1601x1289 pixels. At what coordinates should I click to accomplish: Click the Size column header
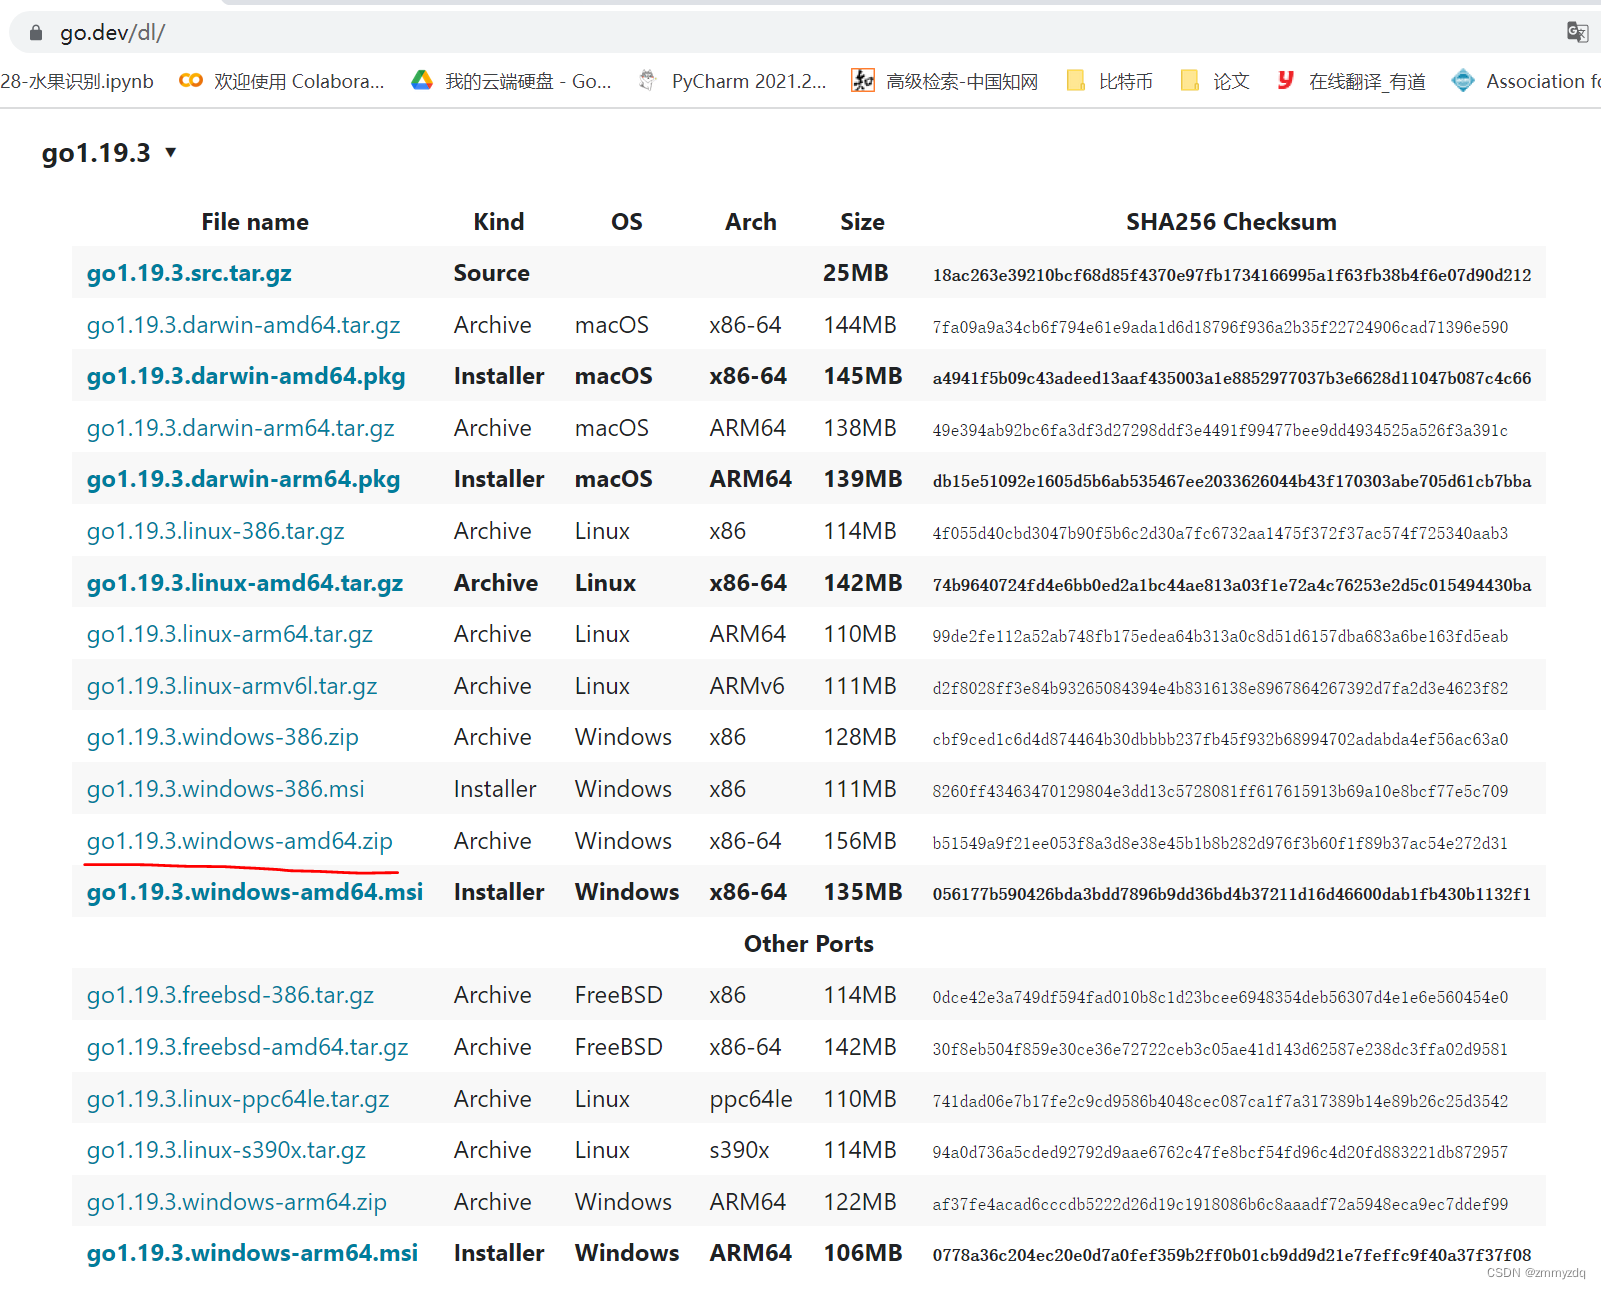[x=862, y=222]
